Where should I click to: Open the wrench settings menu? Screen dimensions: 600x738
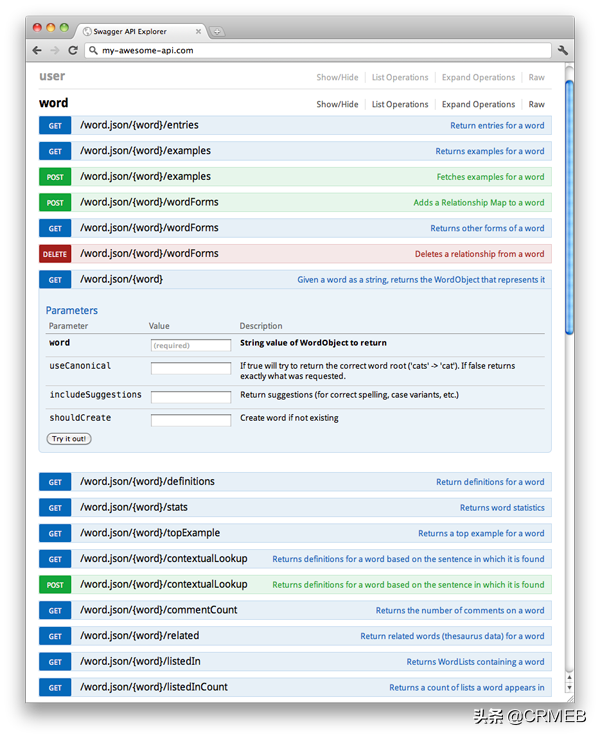(x=563, y=50)
